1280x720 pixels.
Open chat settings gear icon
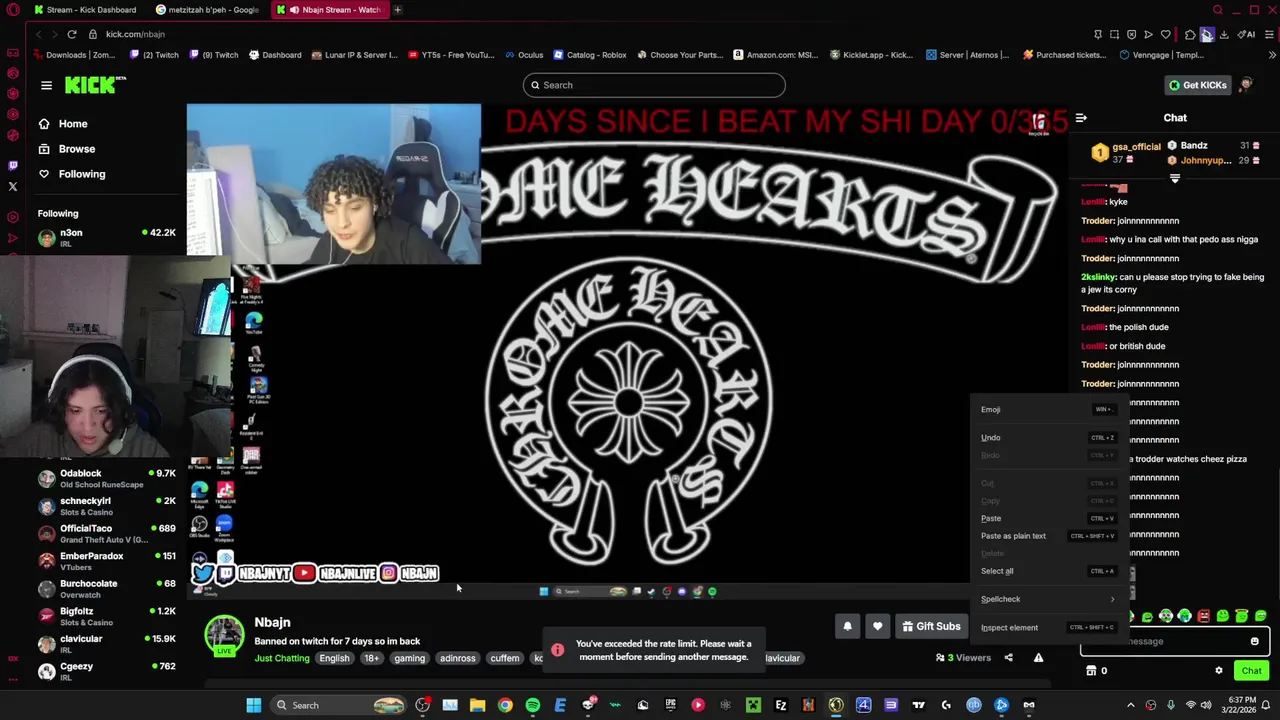pos(1218,671)
